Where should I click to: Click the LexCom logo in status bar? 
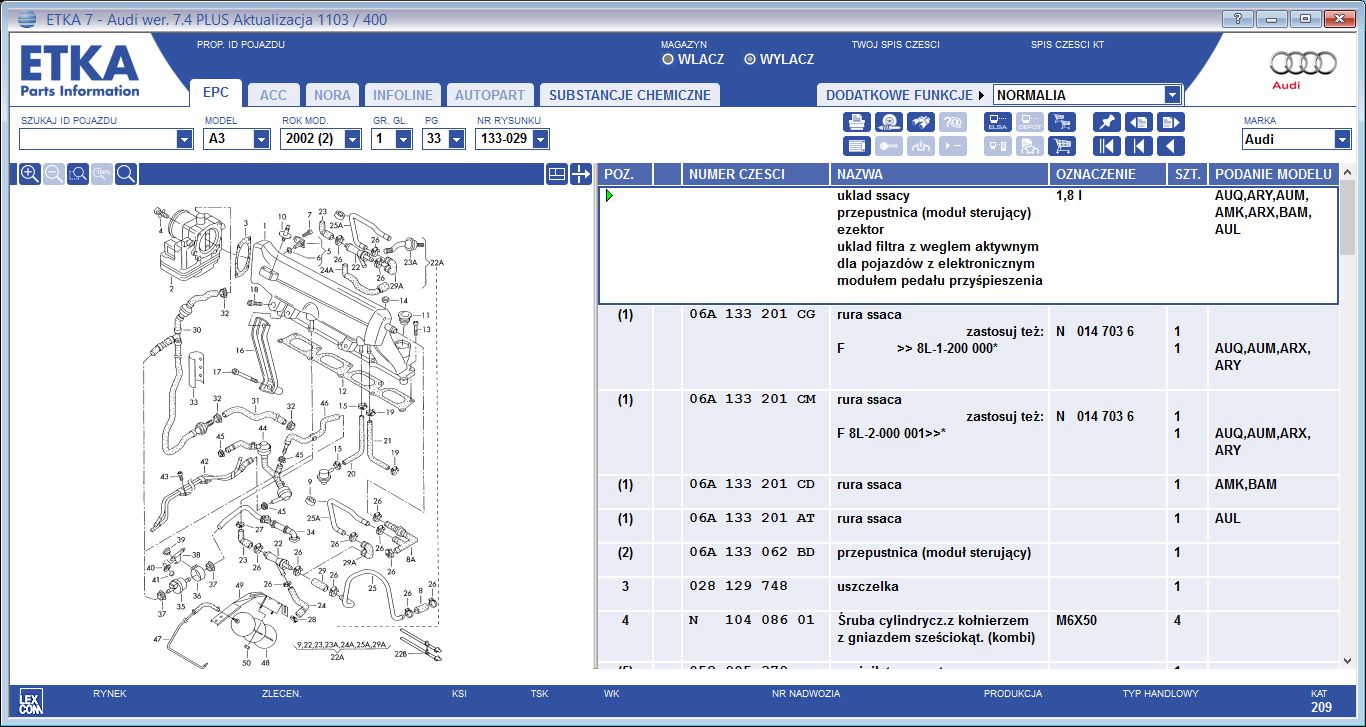pyautogui.click(x=31, y=700)
